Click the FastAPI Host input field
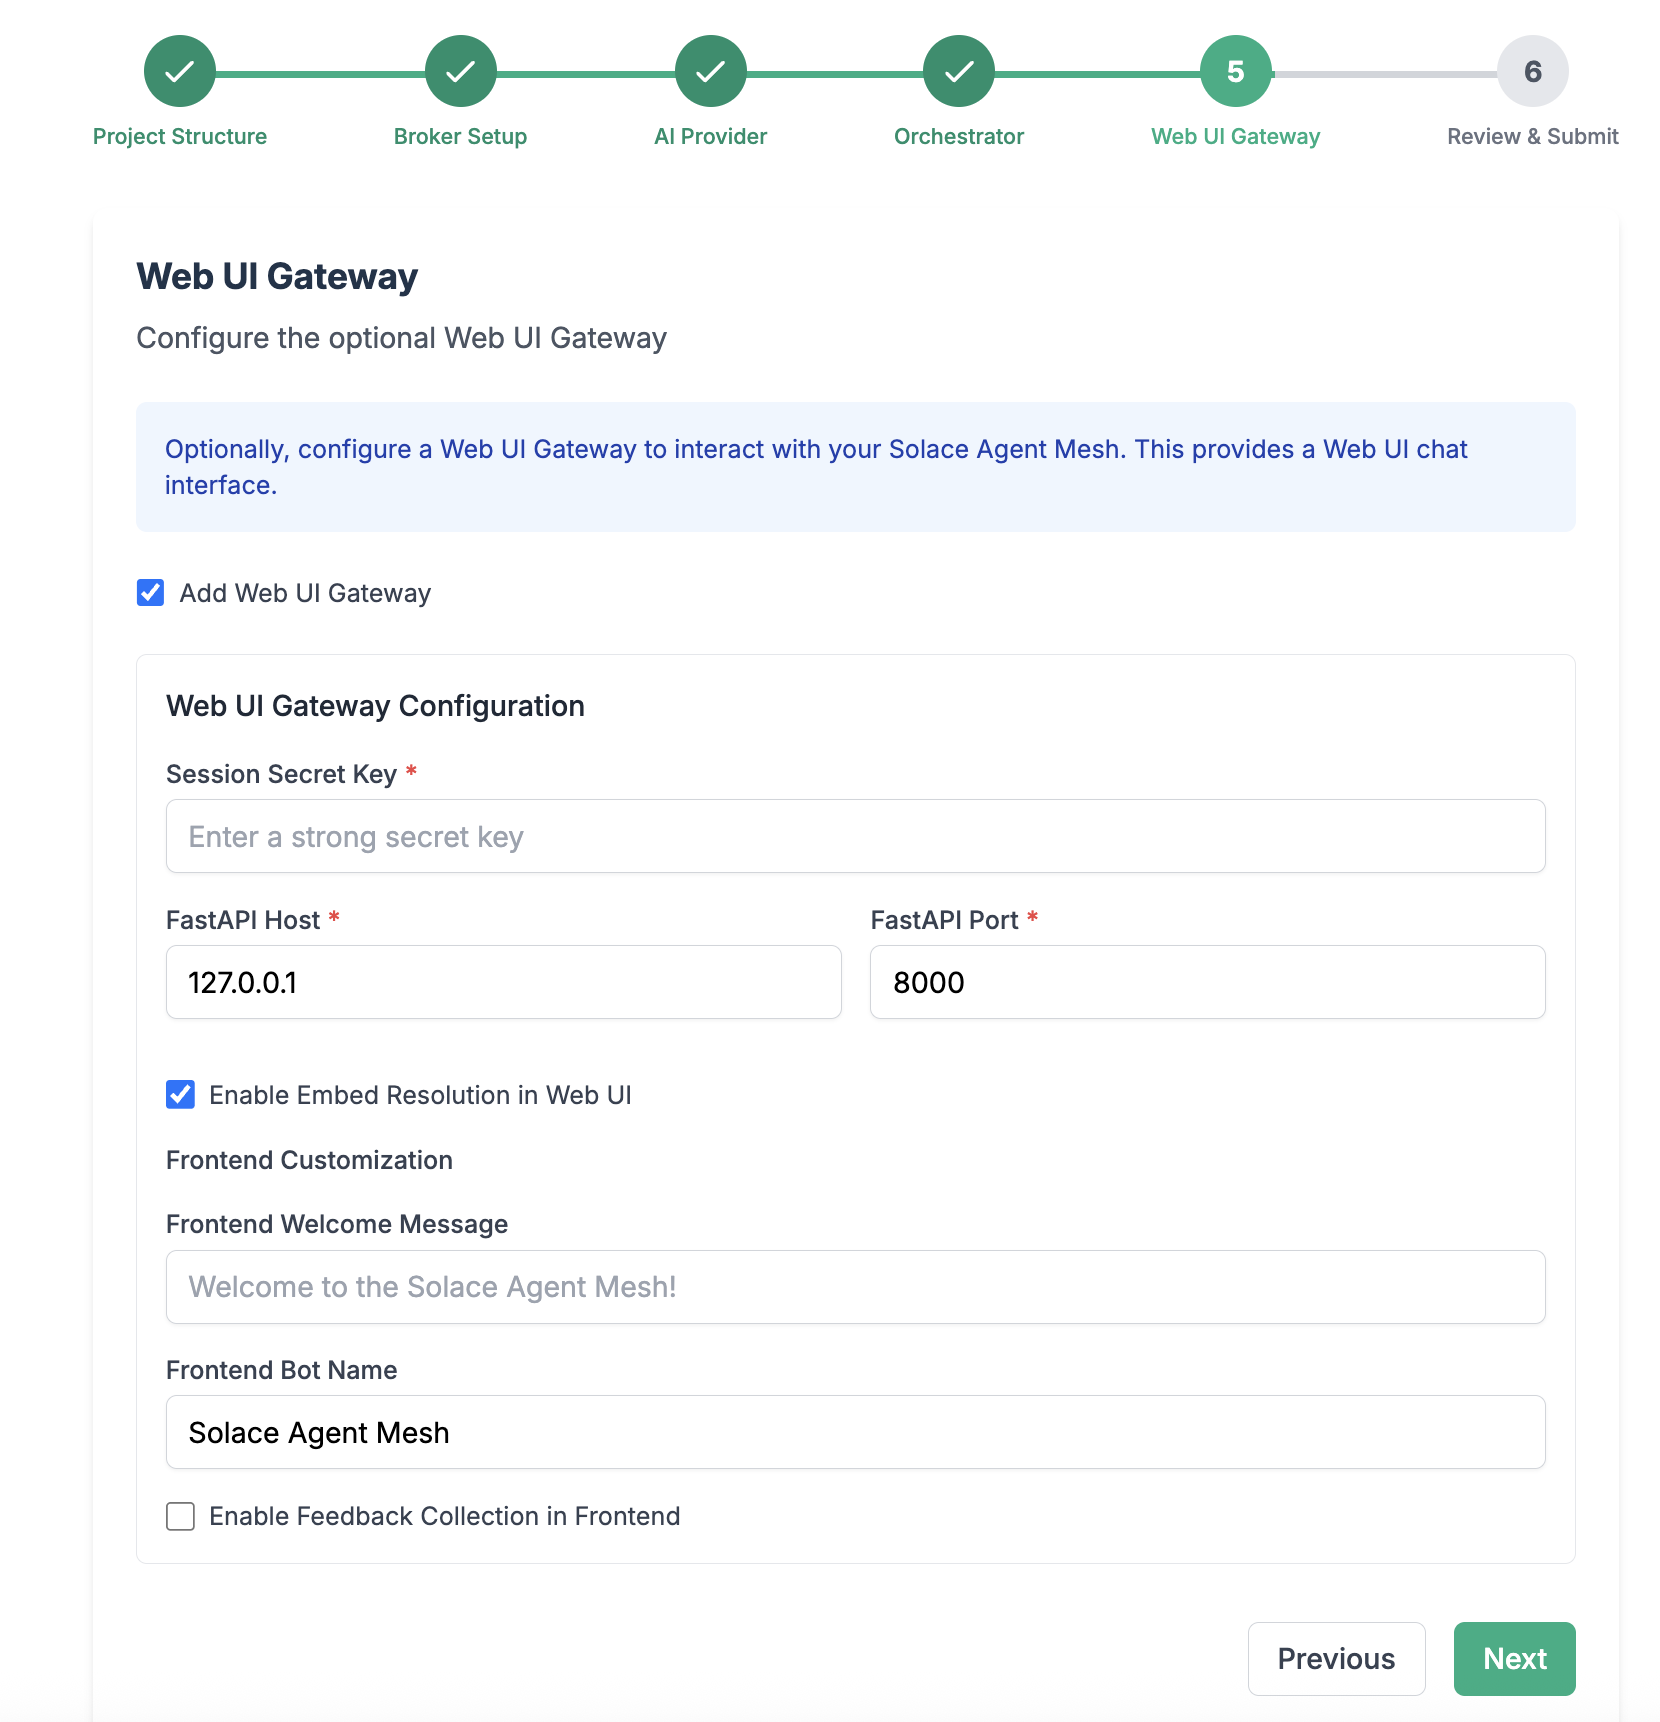This screenshot has height=1722, width=1660. pyautogui.click(x=503, y=982)
